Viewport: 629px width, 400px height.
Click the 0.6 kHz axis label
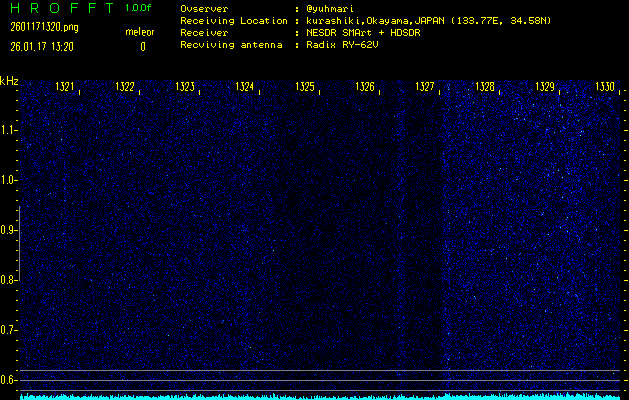pyautogui.click(x=7, y=380)
